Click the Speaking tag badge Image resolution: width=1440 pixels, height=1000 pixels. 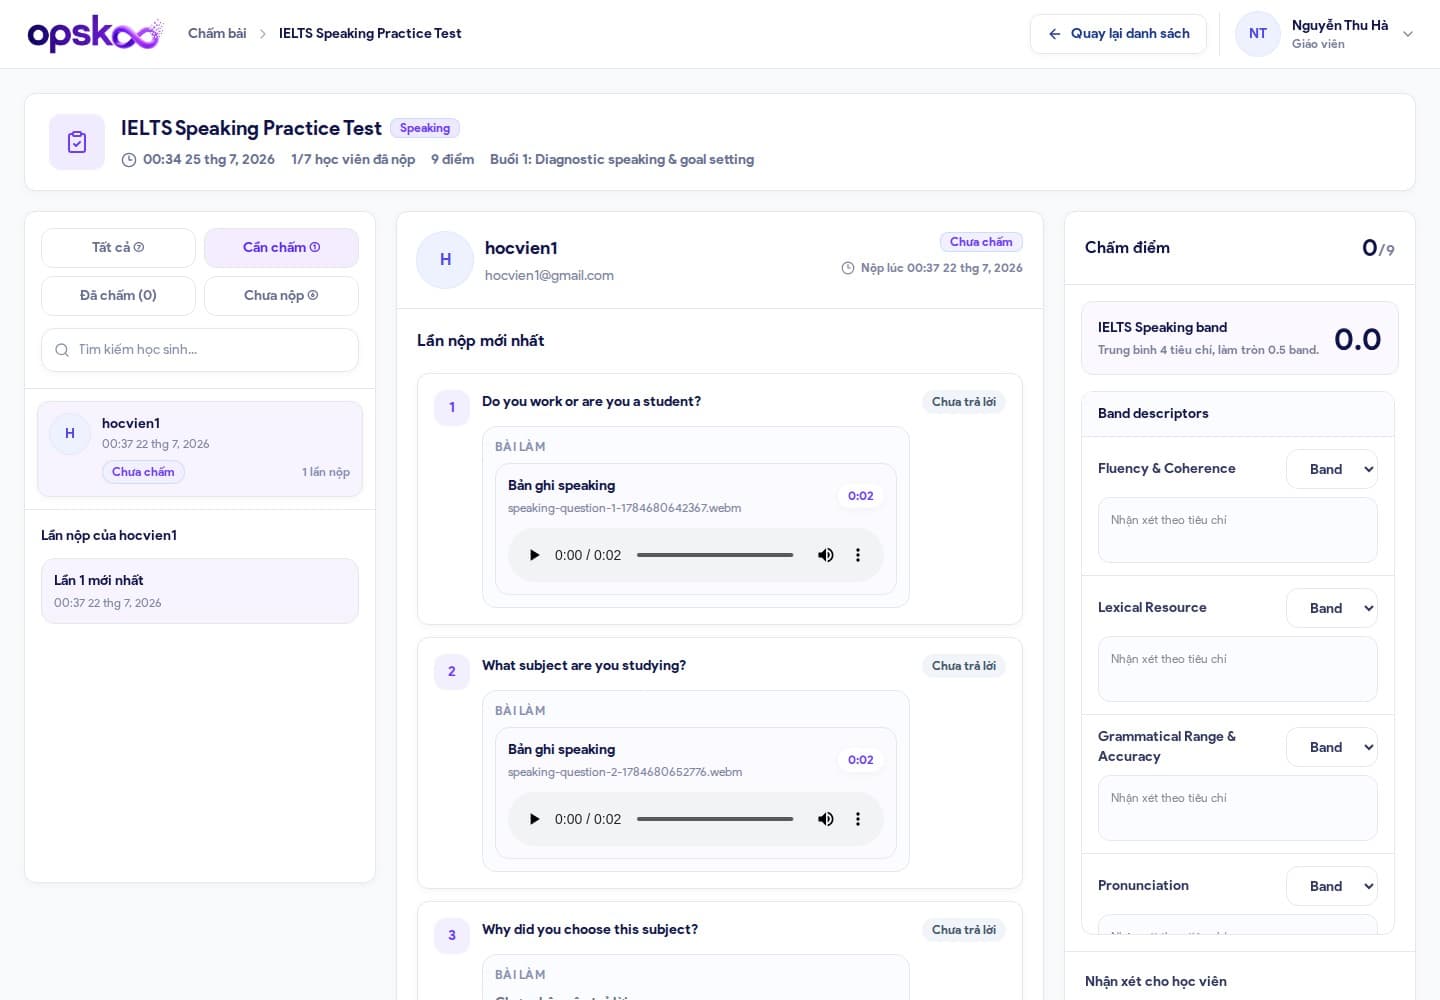click(425, 128)
